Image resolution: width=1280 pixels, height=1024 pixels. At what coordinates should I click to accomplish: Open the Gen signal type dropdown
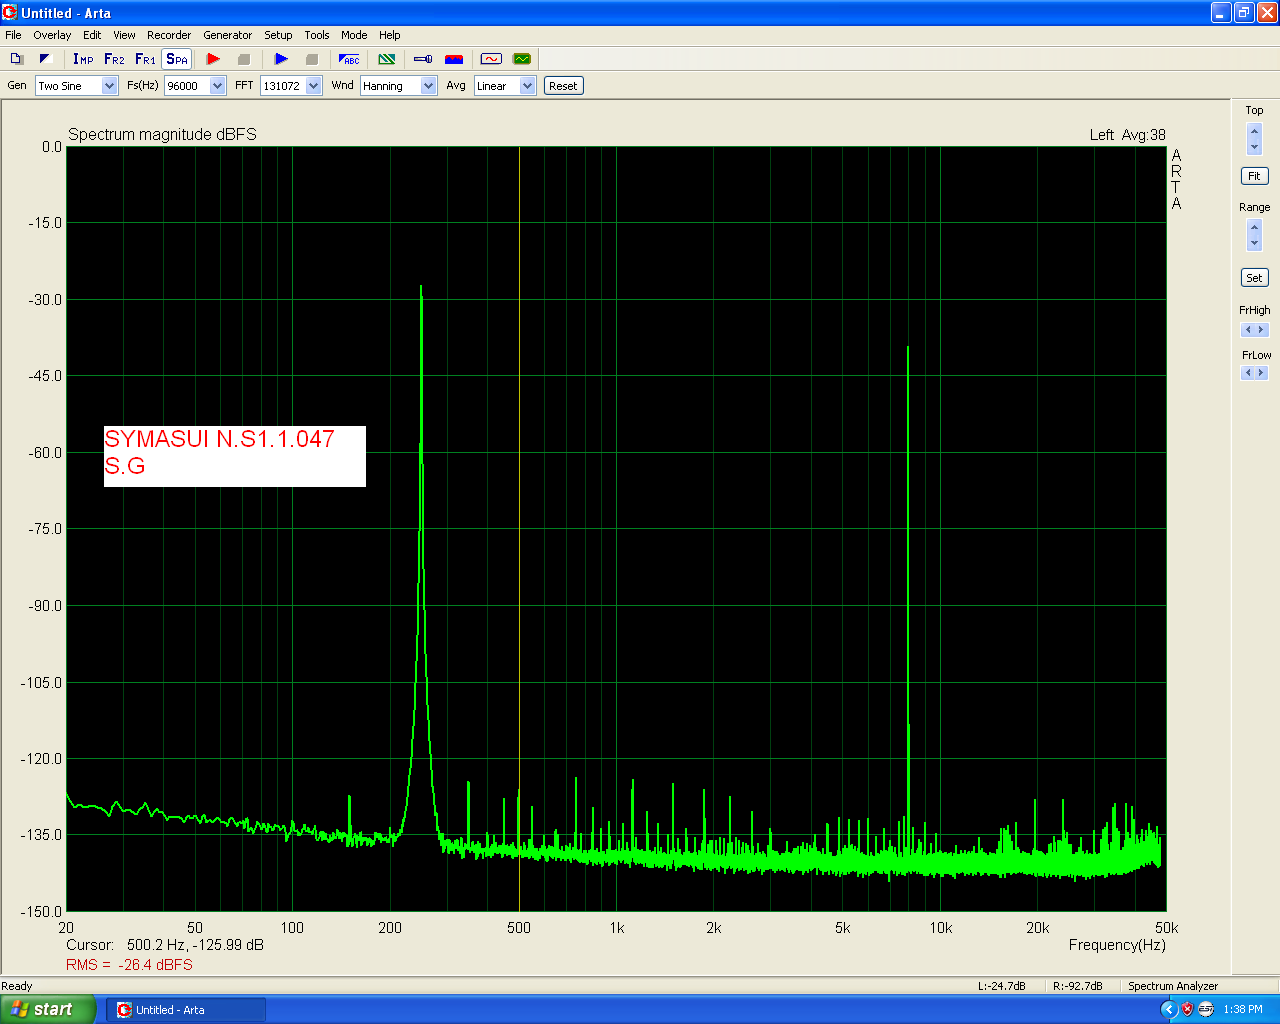pyautogui.click(x=110, y=86)
